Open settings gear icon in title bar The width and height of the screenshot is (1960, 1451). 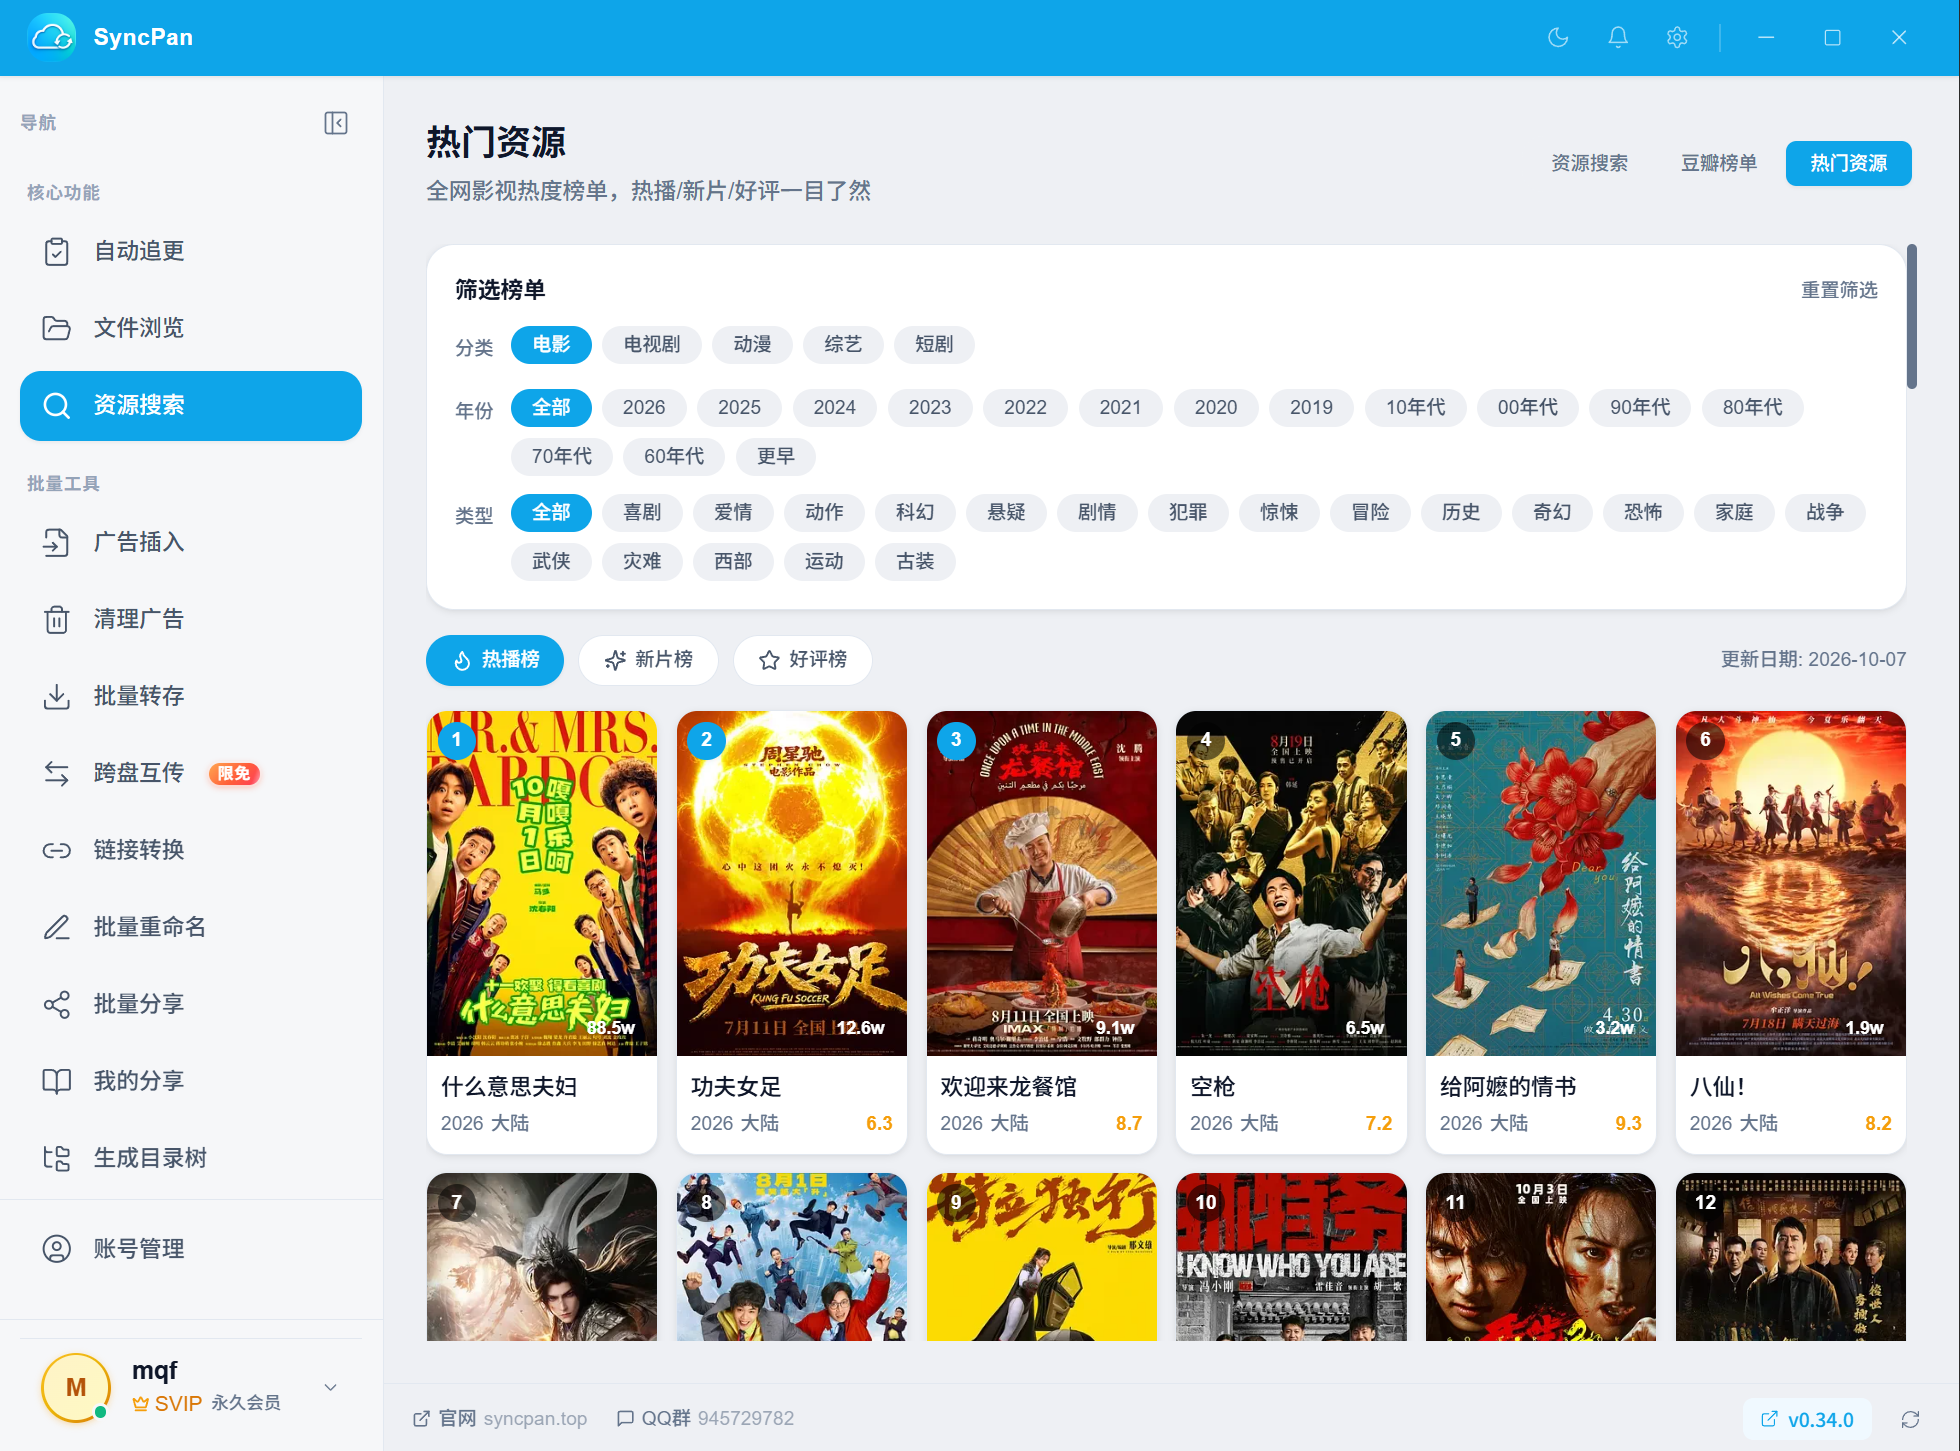[x=1677, y=38]
